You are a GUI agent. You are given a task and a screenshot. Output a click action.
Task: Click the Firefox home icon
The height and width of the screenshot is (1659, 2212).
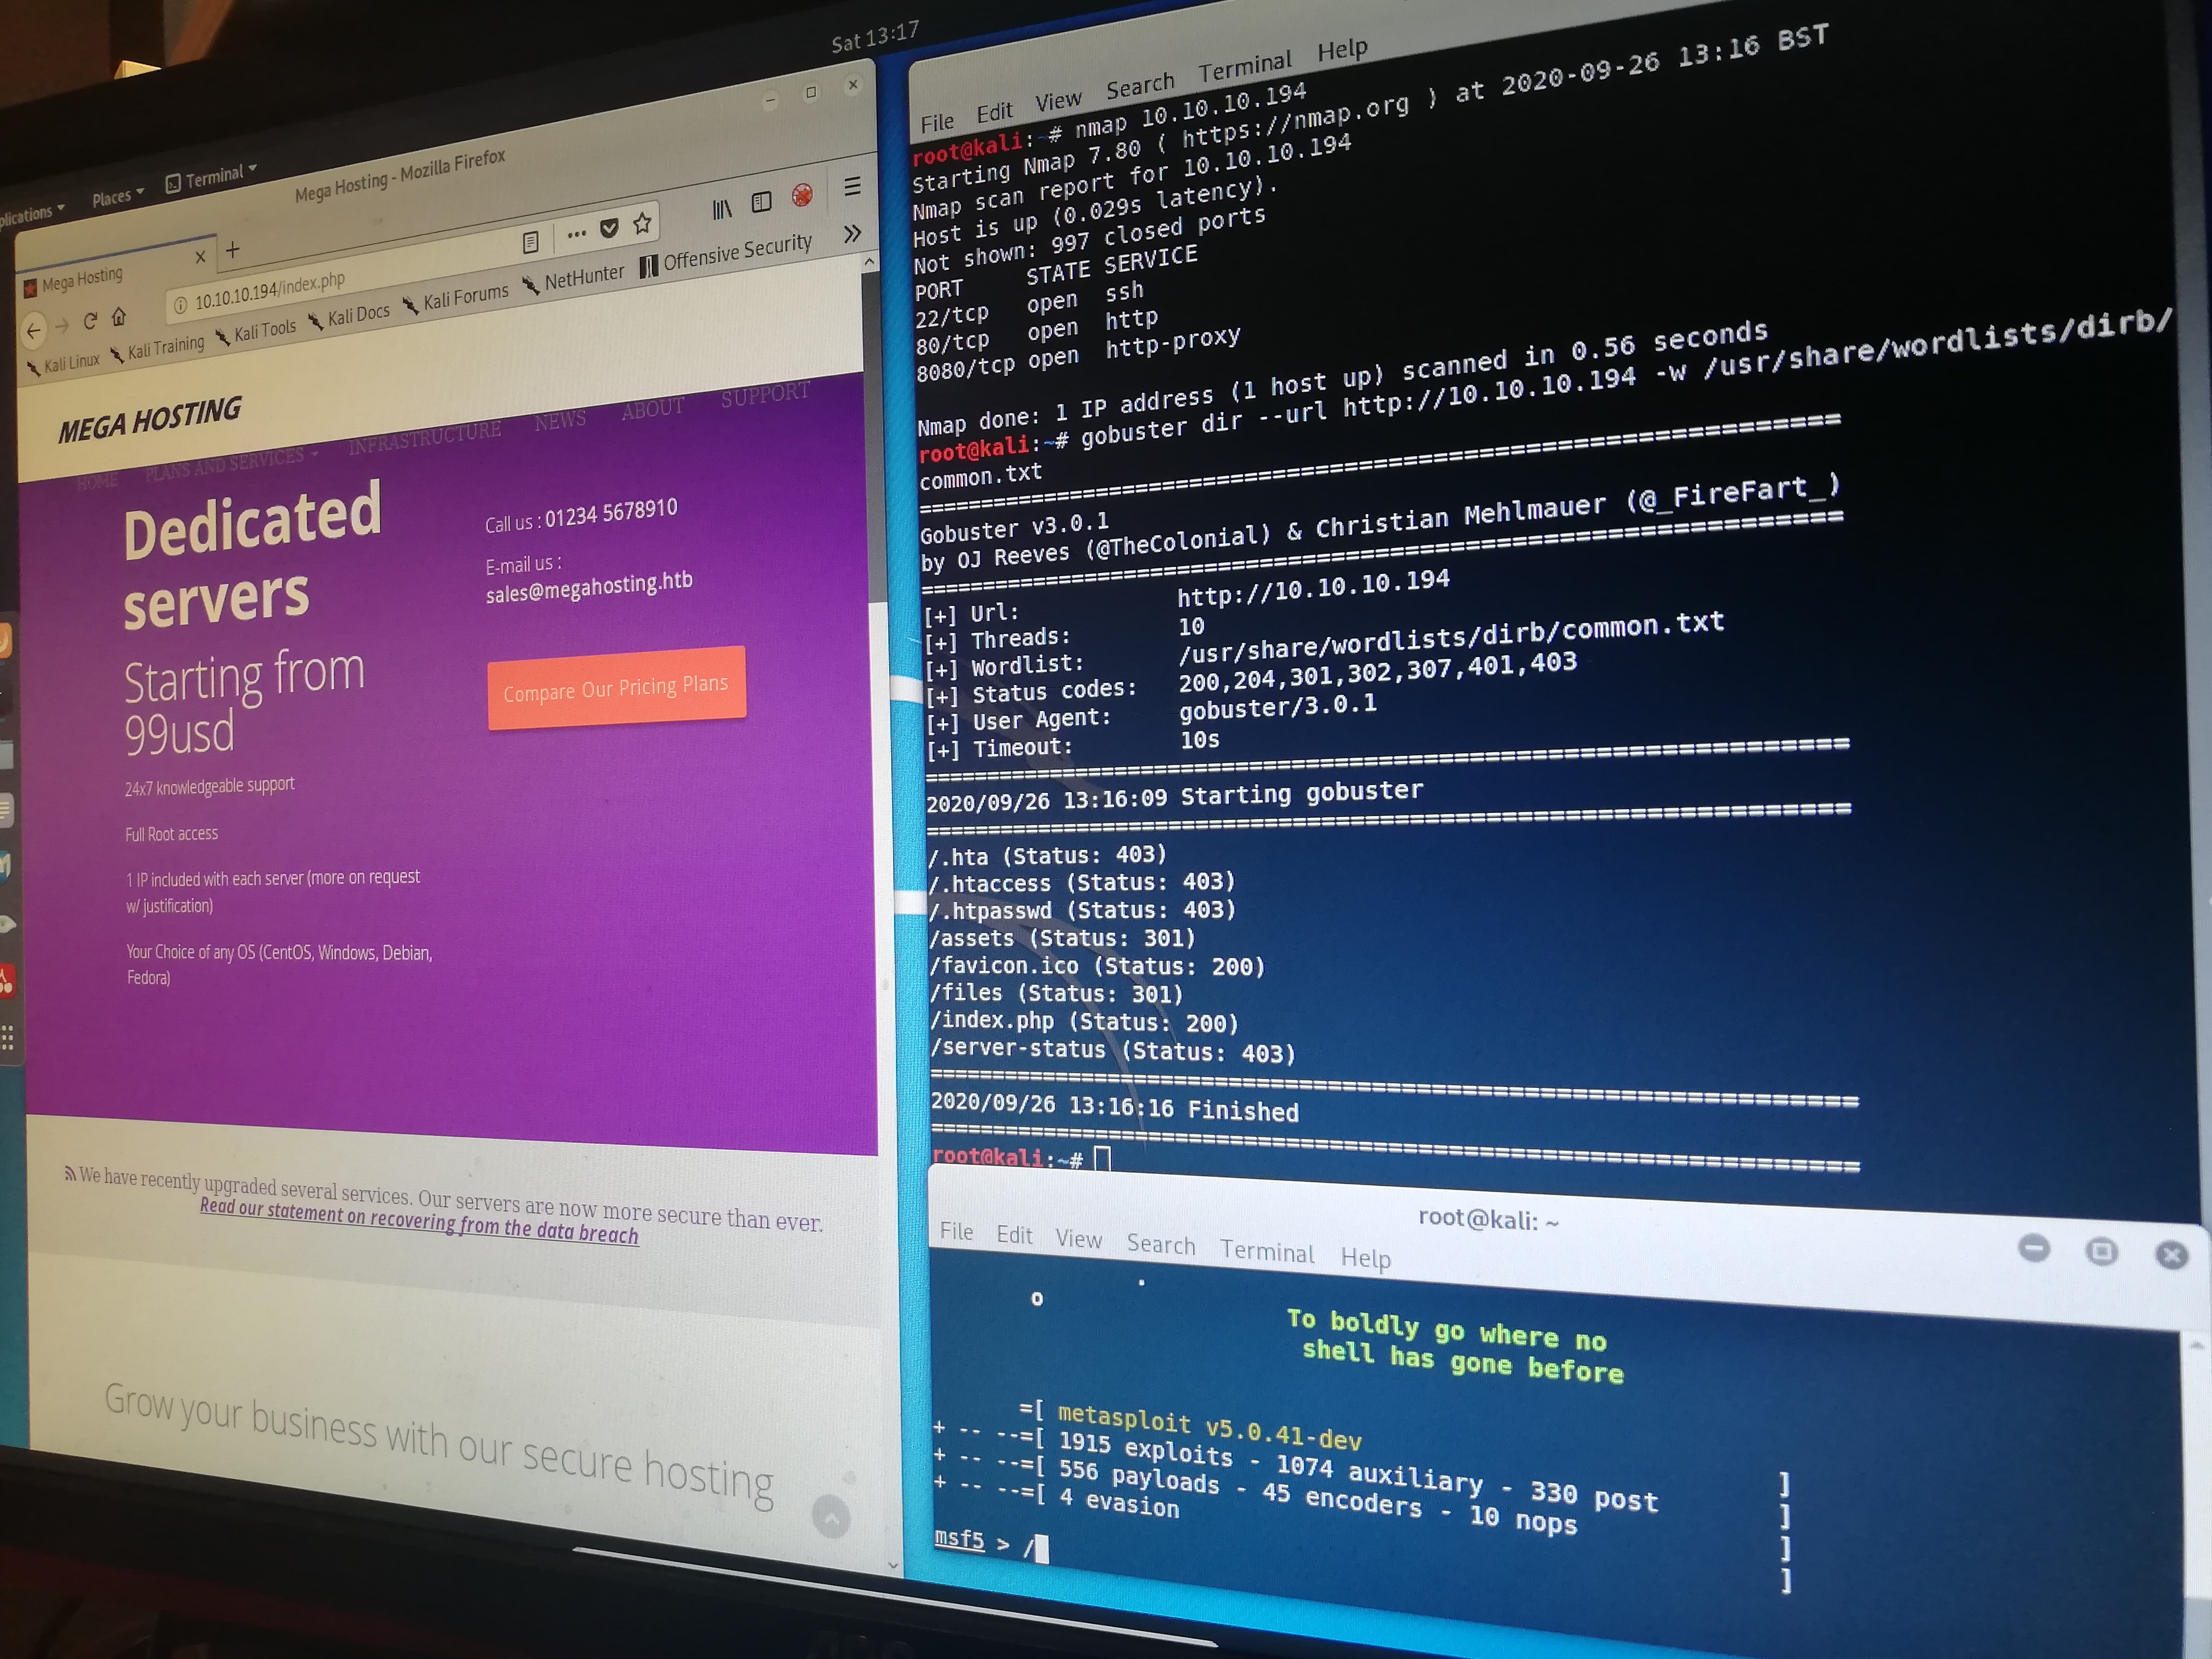tap(119, 317)
